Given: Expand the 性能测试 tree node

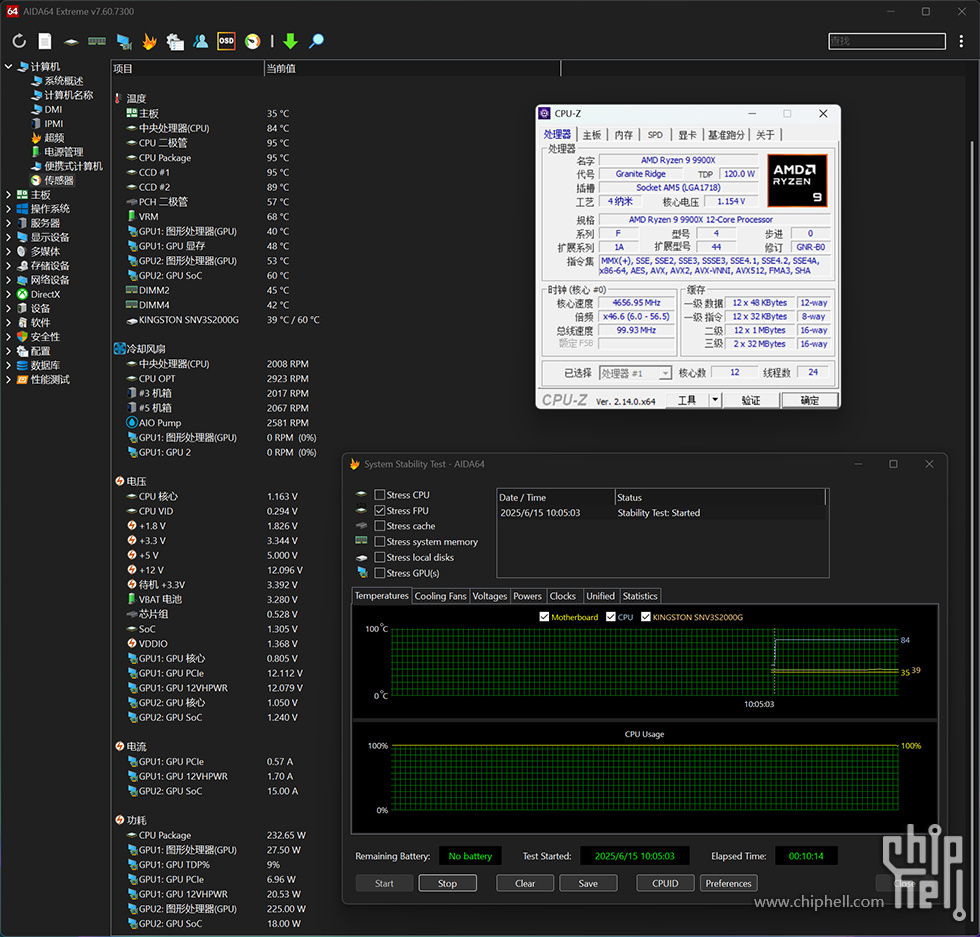Looking at the screenshot, I should pyautogui.click(x=8, y=379).
